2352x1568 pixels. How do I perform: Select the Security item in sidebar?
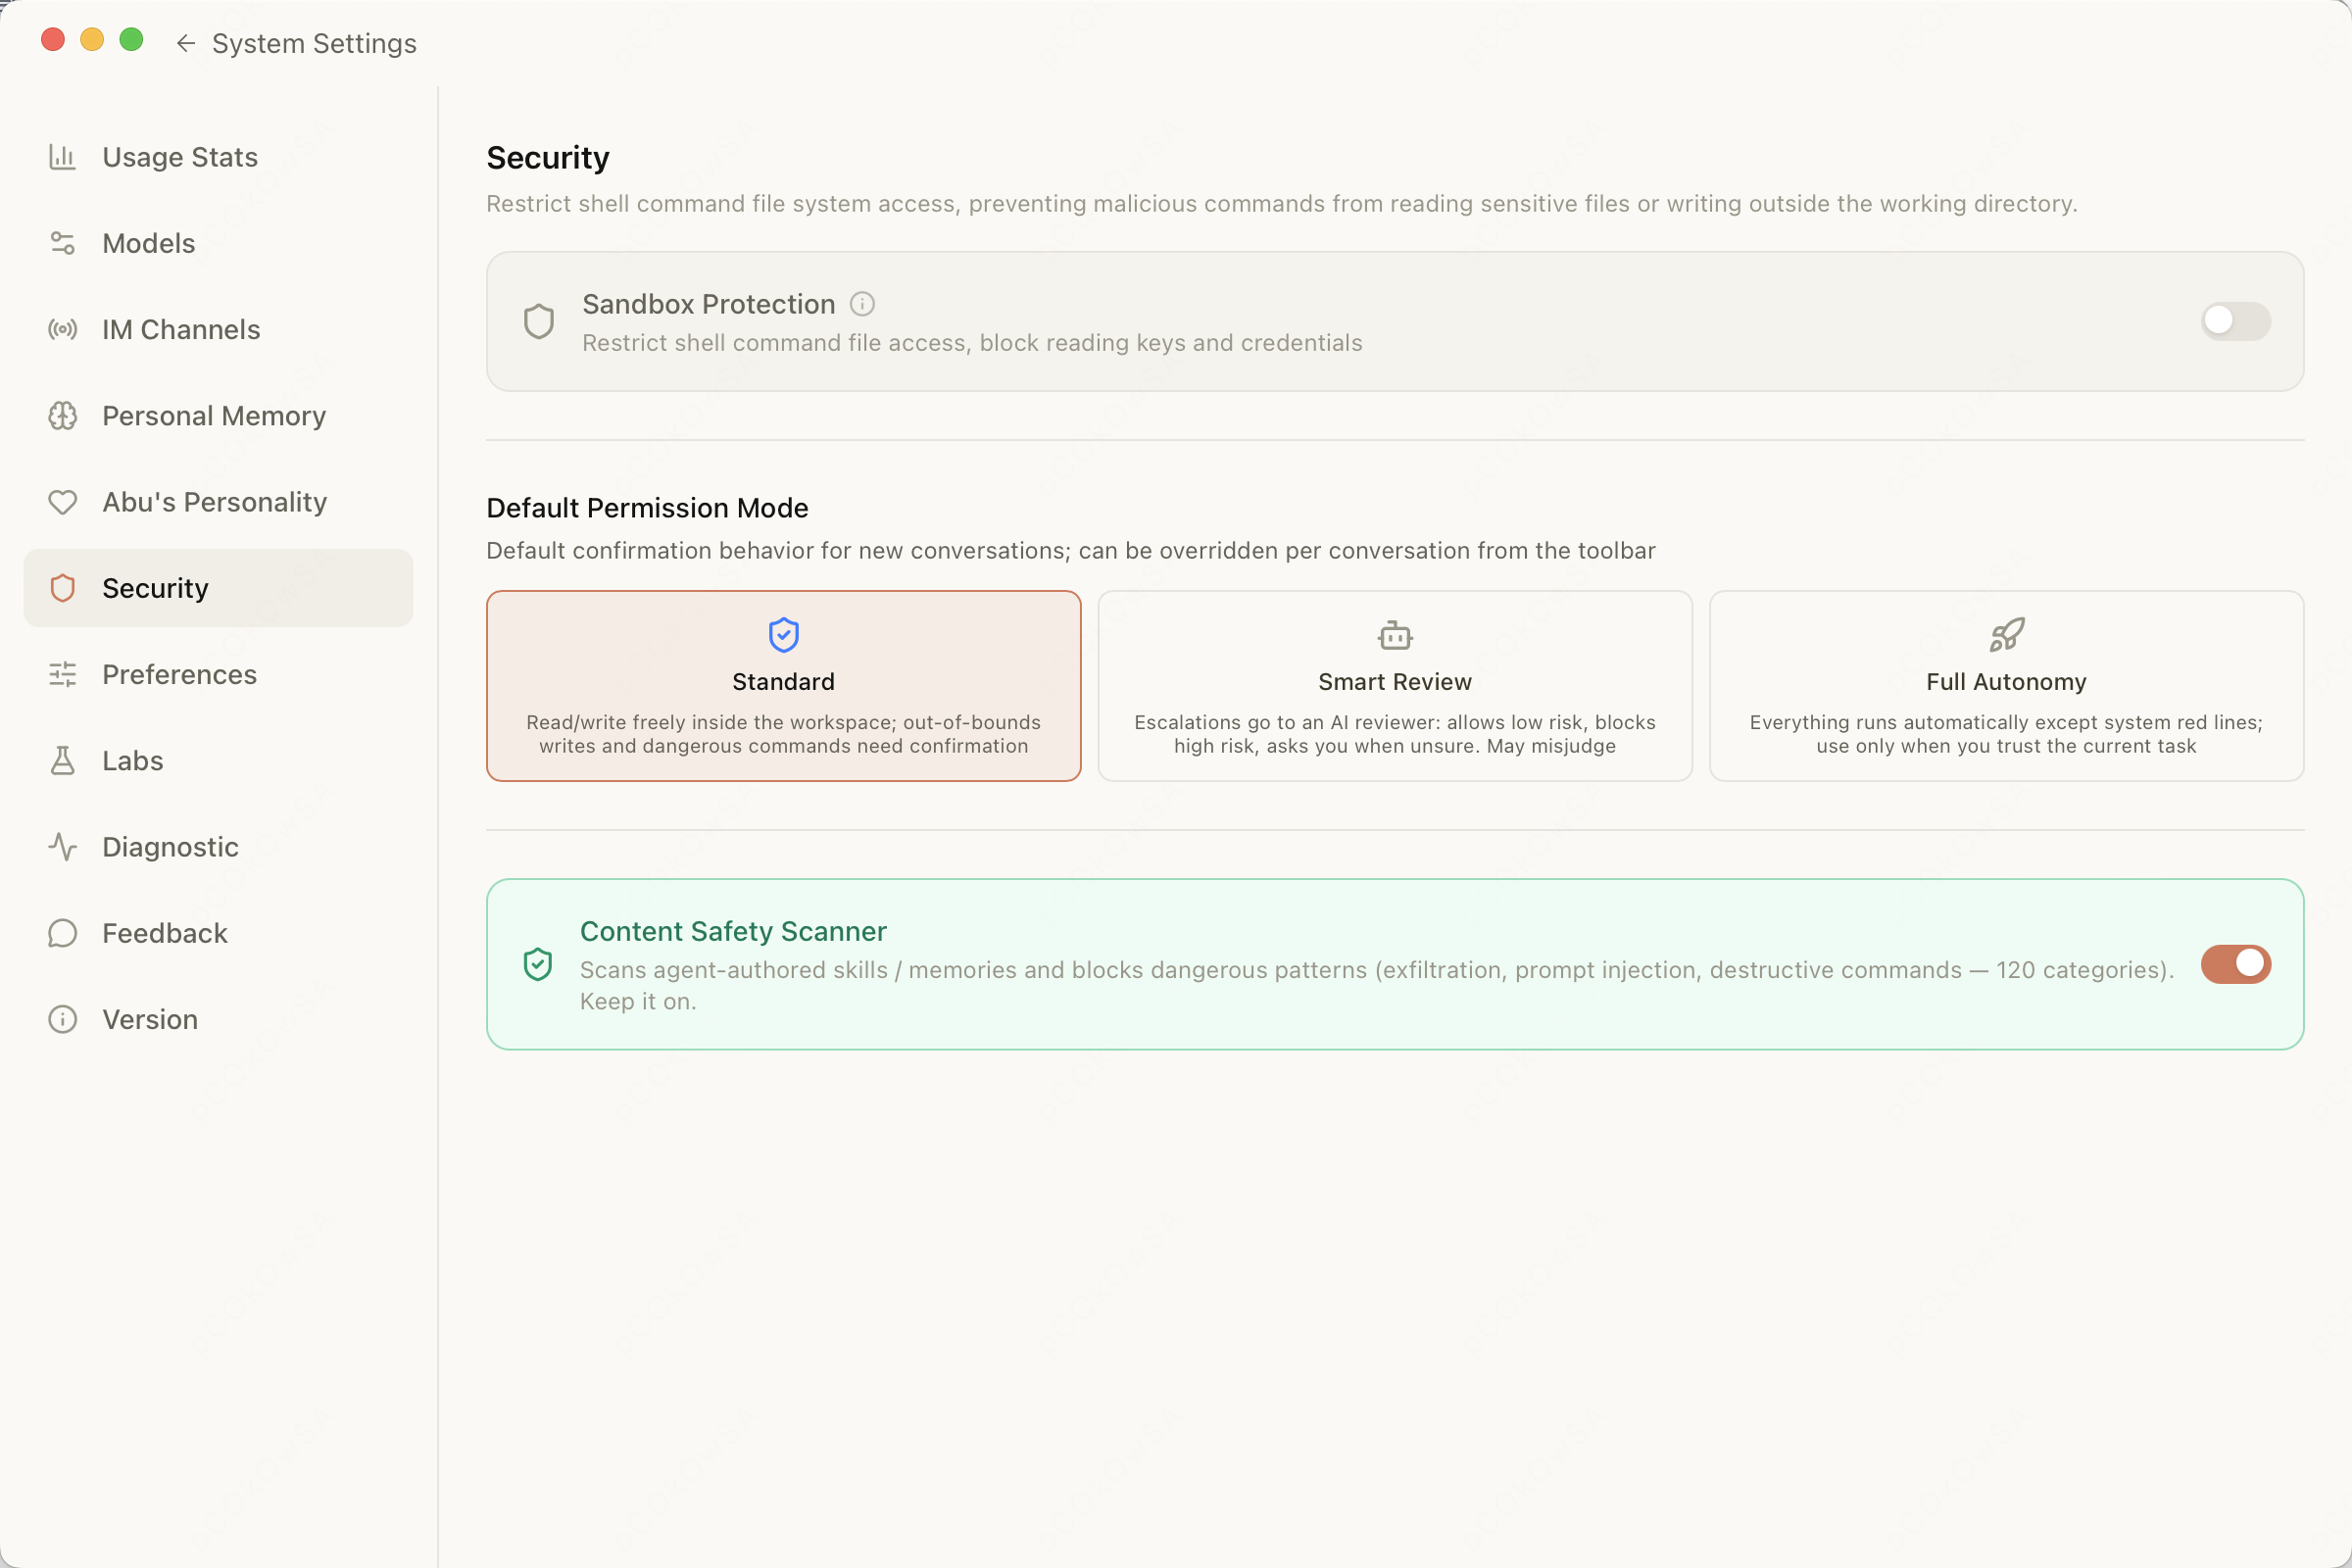pyautogui.click(x=218, y=588)
